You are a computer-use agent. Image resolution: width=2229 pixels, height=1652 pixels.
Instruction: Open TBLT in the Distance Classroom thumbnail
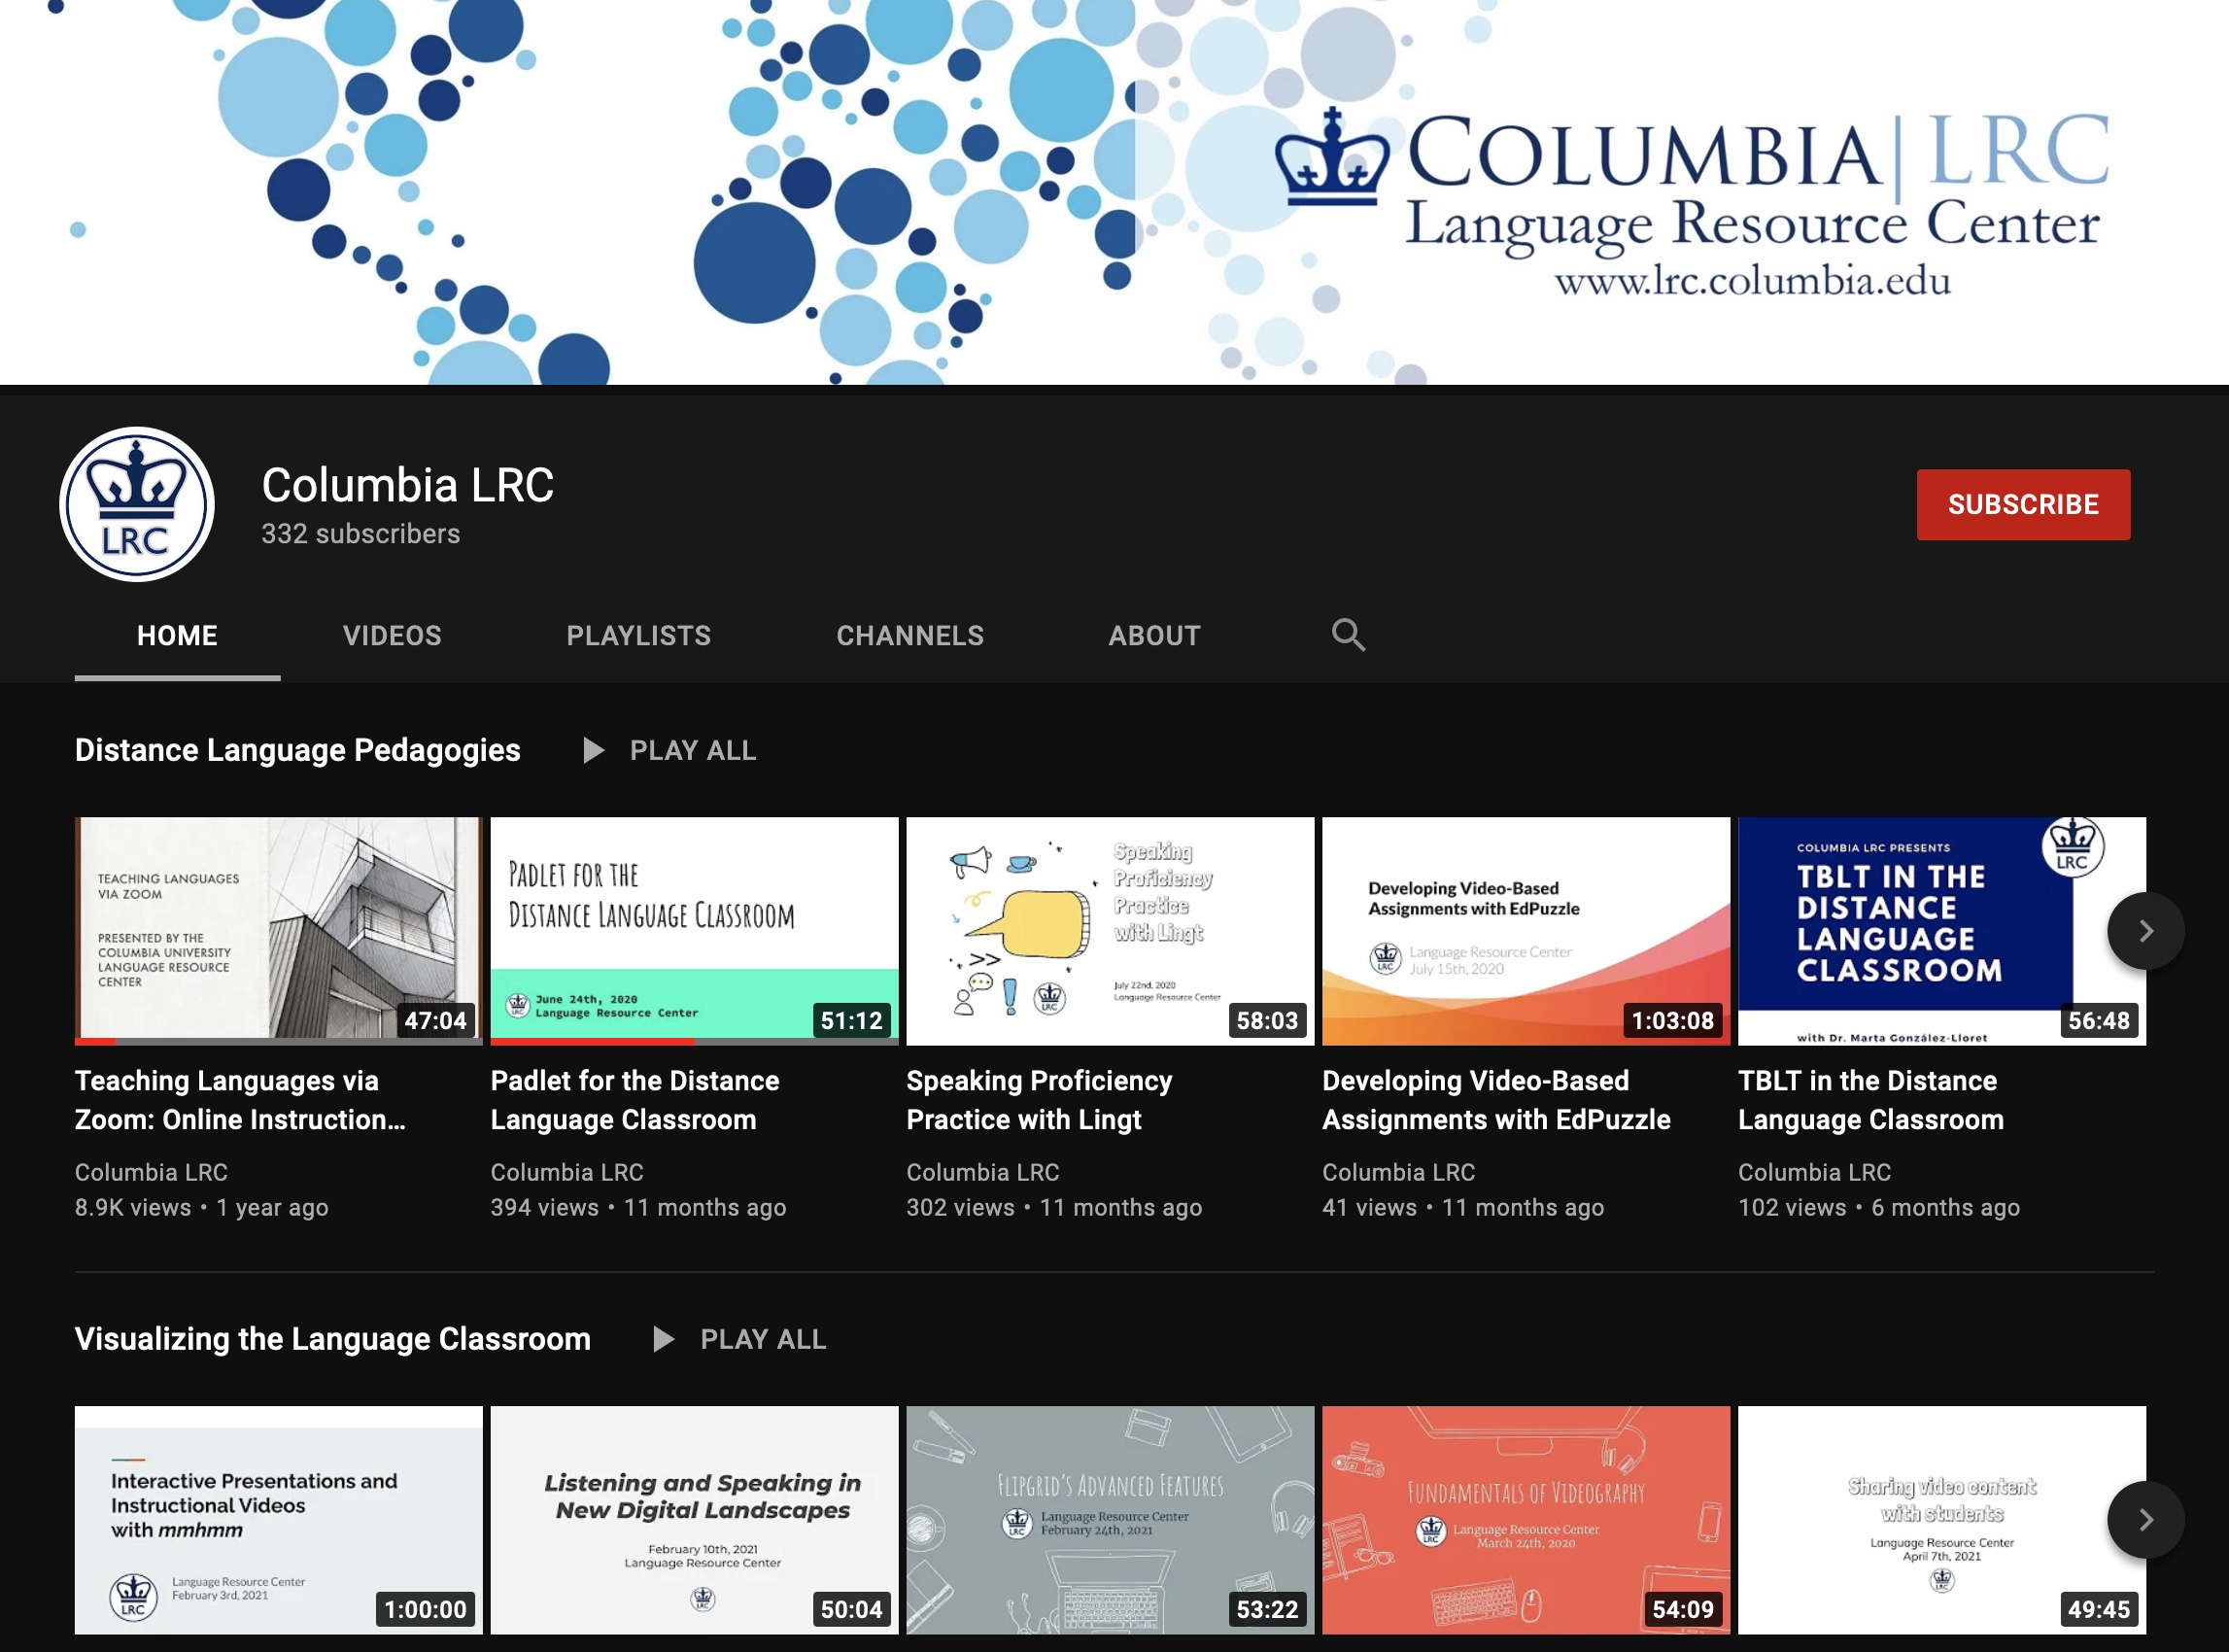point(1942,931)
